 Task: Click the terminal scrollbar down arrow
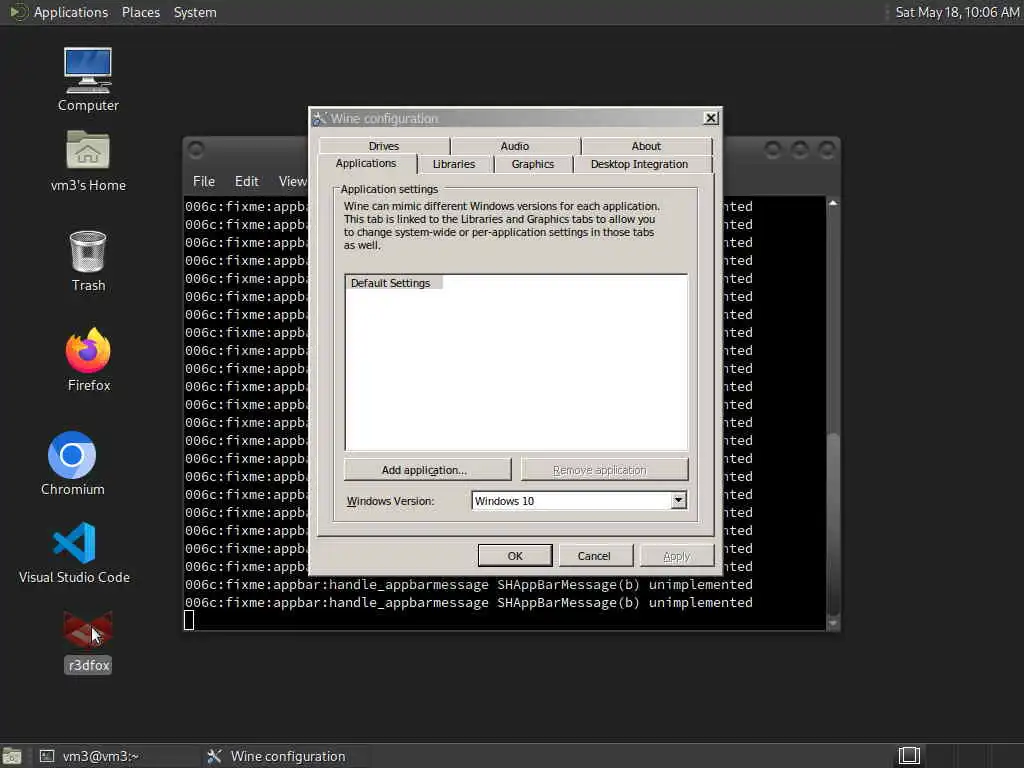[x=833, y=624]
